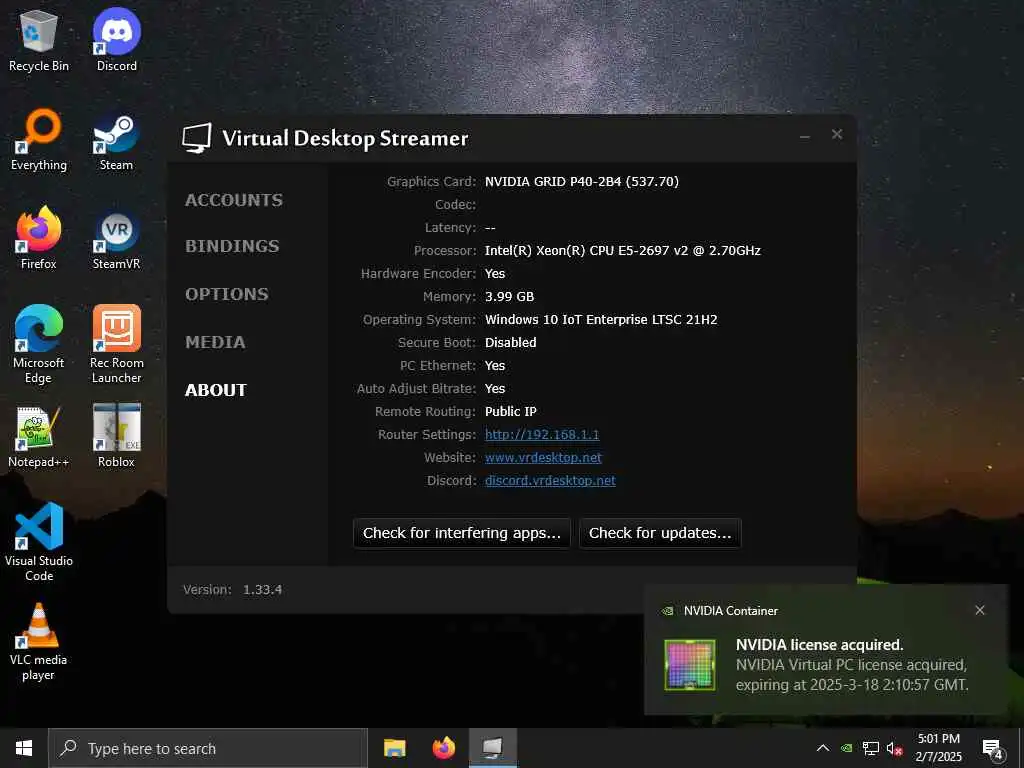This screenshot has height=768, width=1024.
Task: Open Visual Studio Code shortcut
Action: pyautogui.click(x=39, y=543)
